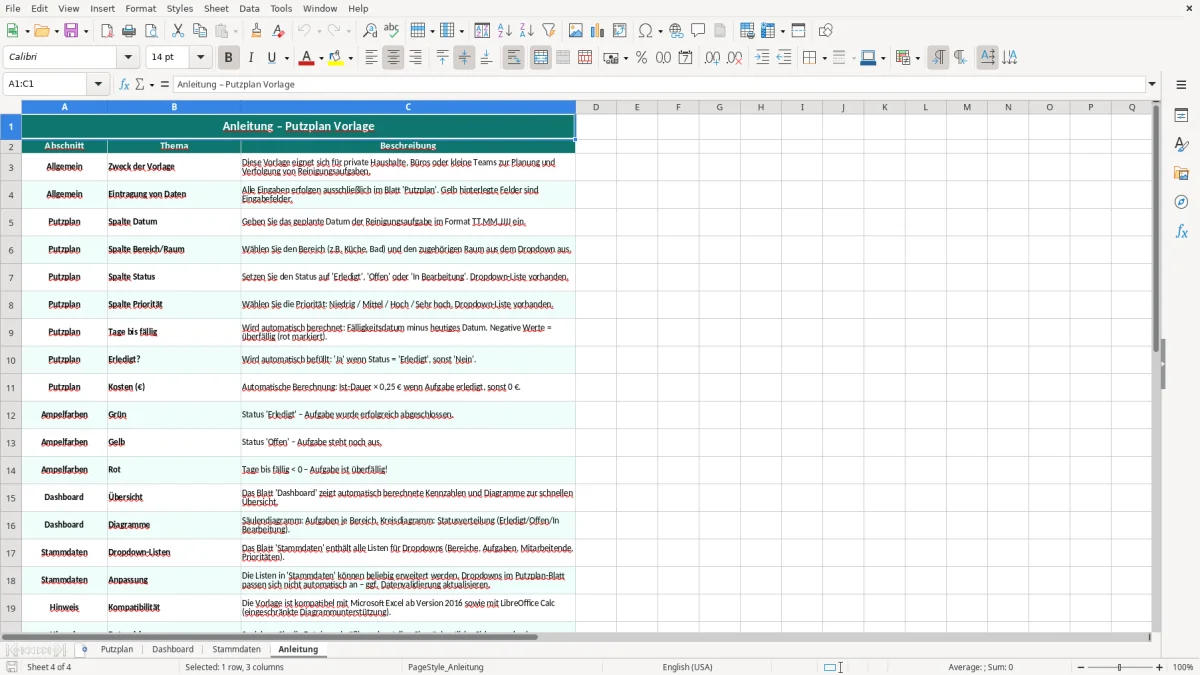Open the Font Size dropdown

201,58
